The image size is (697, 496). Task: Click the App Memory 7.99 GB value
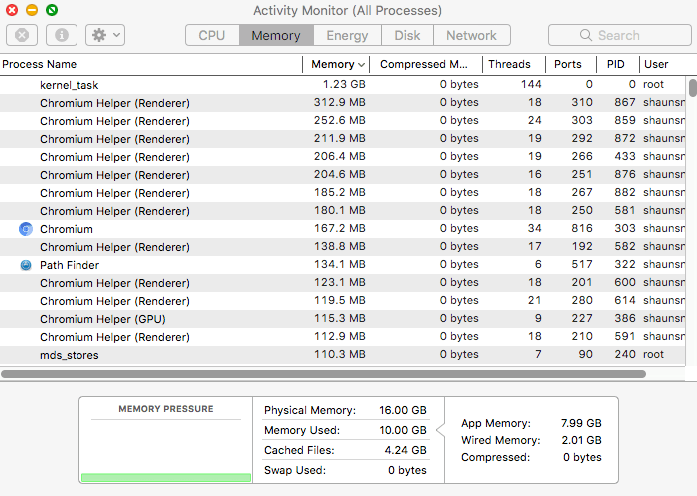(x=581, y=423)
